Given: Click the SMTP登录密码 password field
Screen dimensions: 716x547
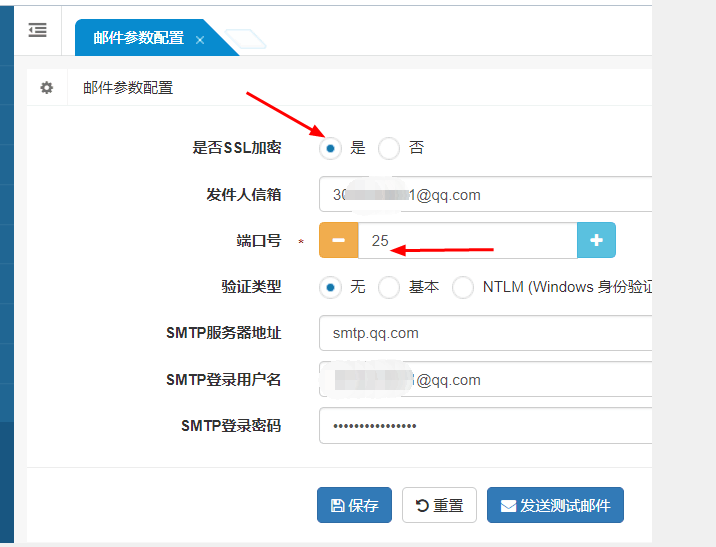Looking at the screenshot, I should click(x=485, y=426).
